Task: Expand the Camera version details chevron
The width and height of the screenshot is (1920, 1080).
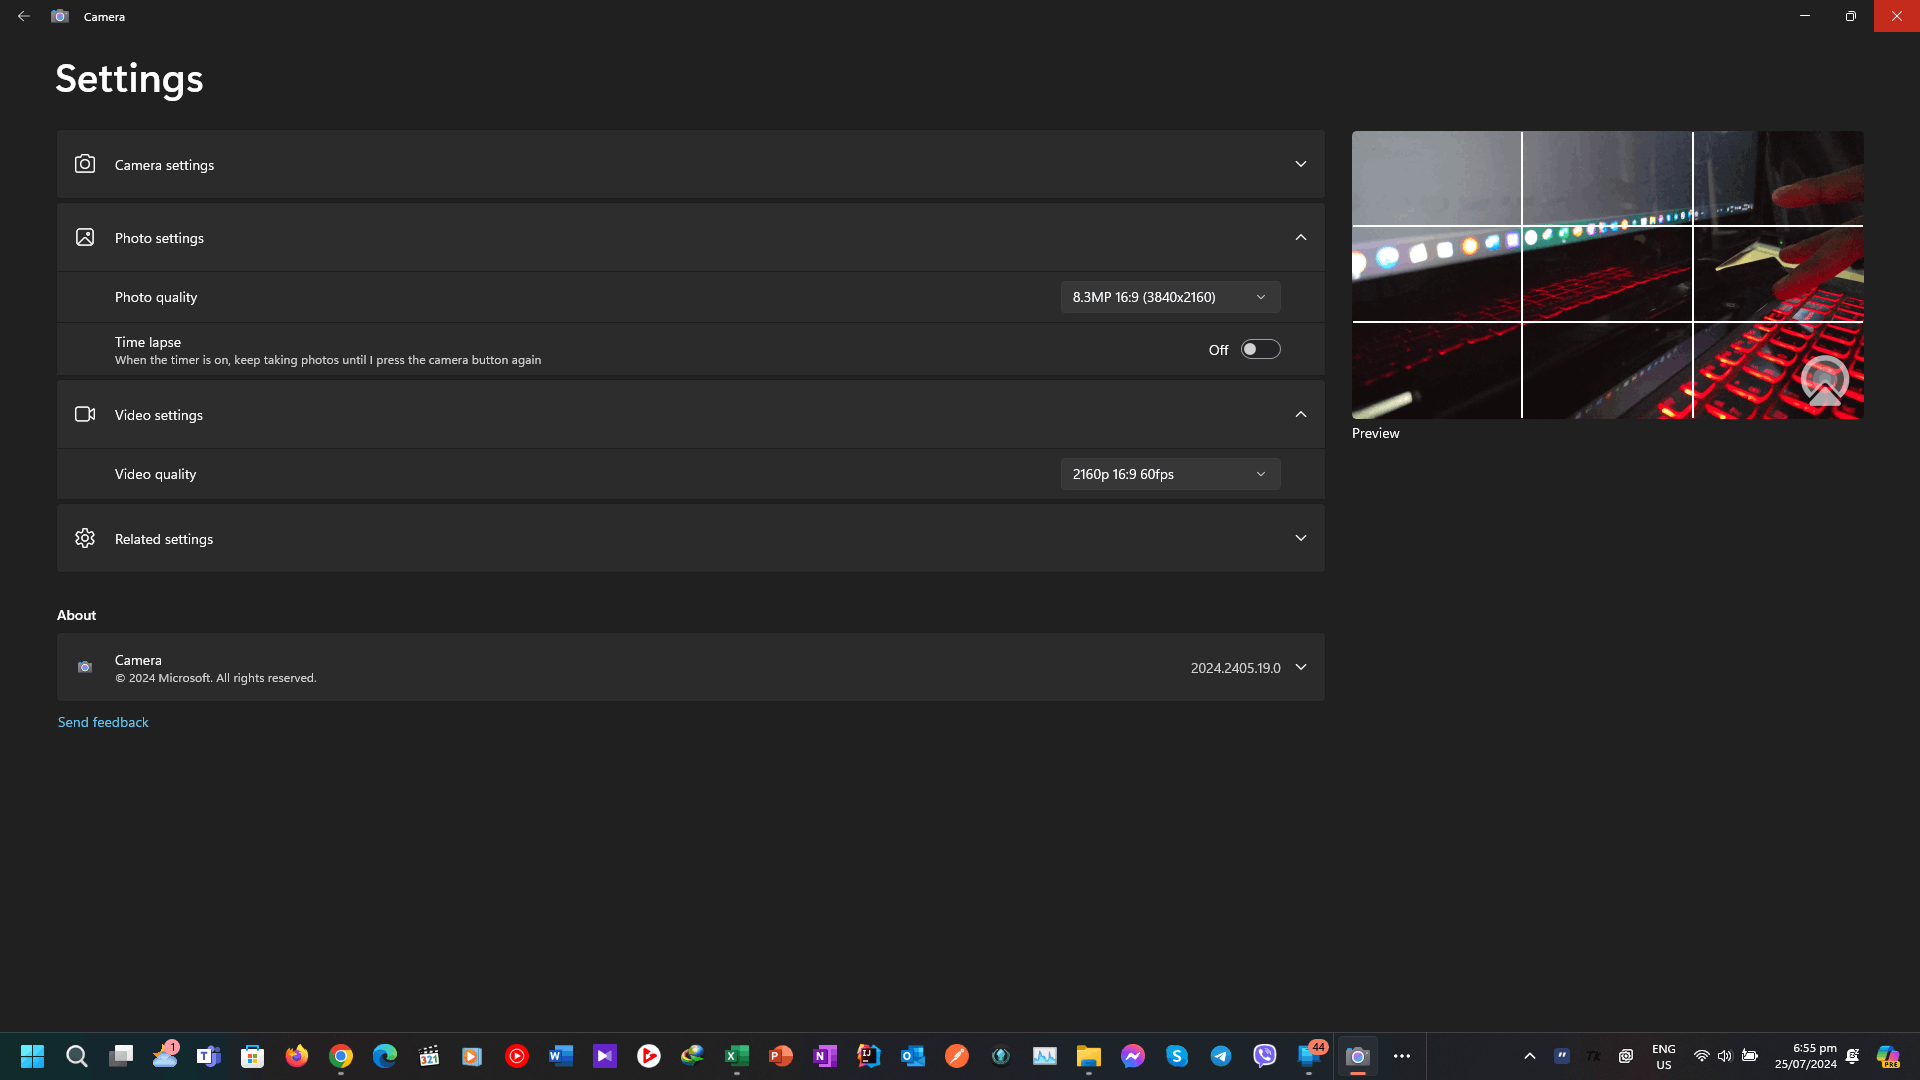Action: [x=1300, y=667]
